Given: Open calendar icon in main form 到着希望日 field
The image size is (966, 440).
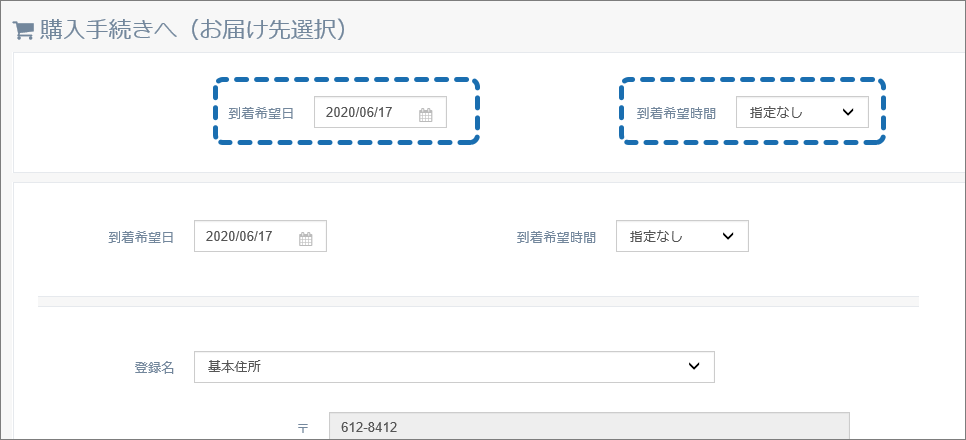Looking at the screenshot, I should pos(306,239).
